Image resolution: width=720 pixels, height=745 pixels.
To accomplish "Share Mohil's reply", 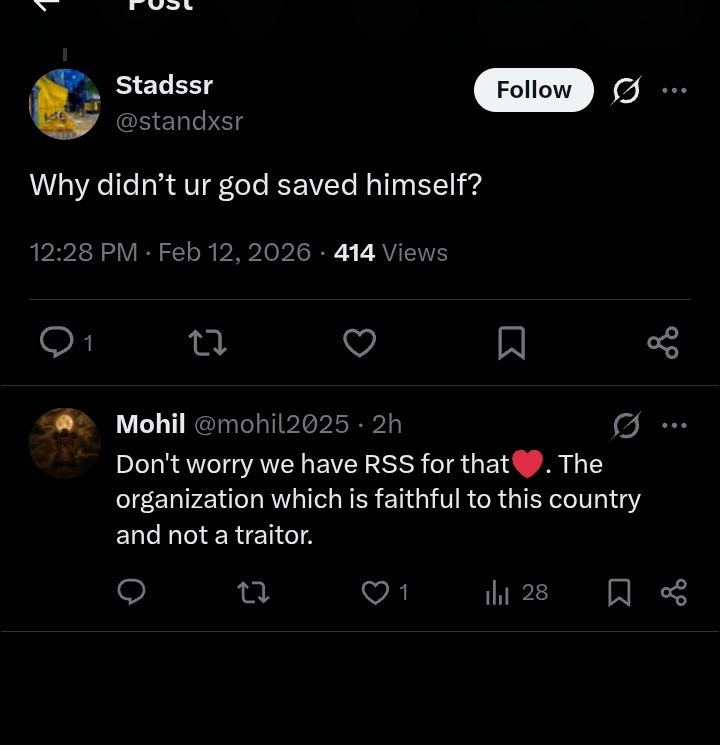I will 674,592.
